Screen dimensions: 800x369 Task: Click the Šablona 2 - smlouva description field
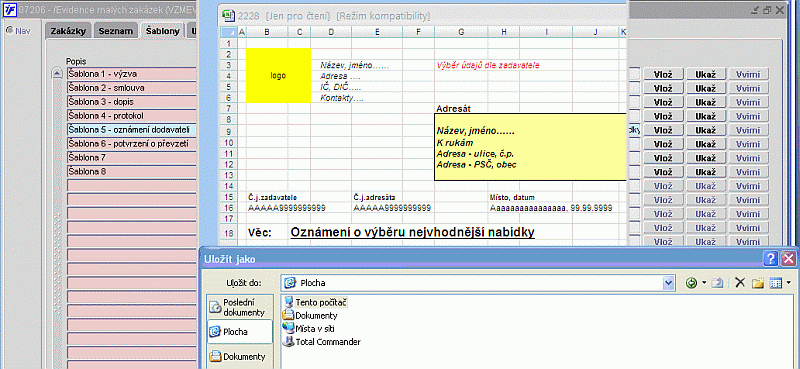132,88
